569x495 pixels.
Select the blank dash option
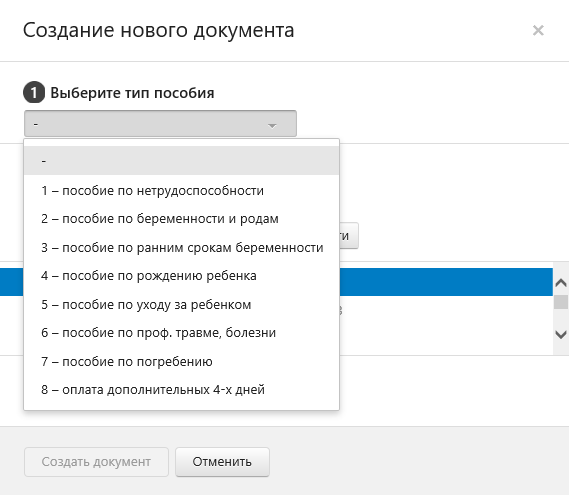181,160
